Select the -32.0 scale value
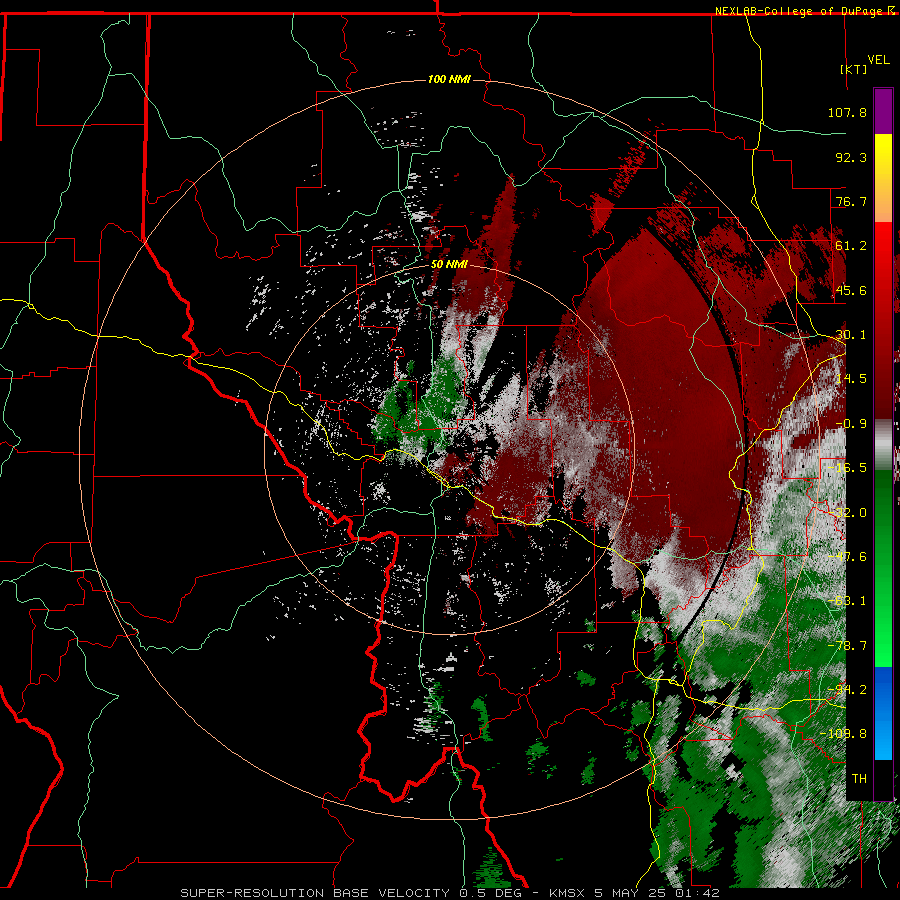This screenshot has height=900, width=900. pyautogui.click(x=847, y=513)
